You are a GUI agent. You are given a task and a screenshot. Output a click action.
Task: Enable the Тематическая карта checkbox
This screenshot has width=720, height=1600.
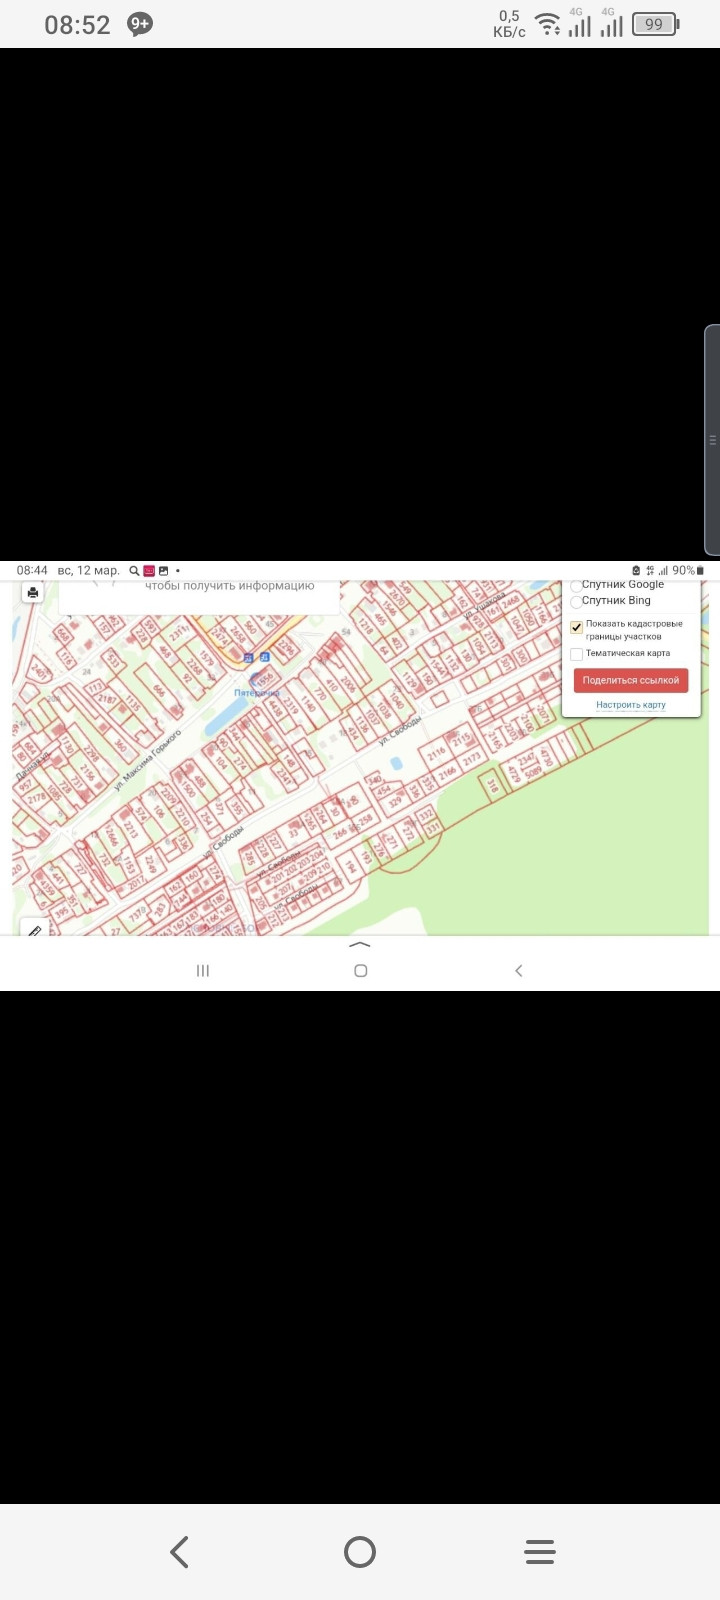(576, 654)
